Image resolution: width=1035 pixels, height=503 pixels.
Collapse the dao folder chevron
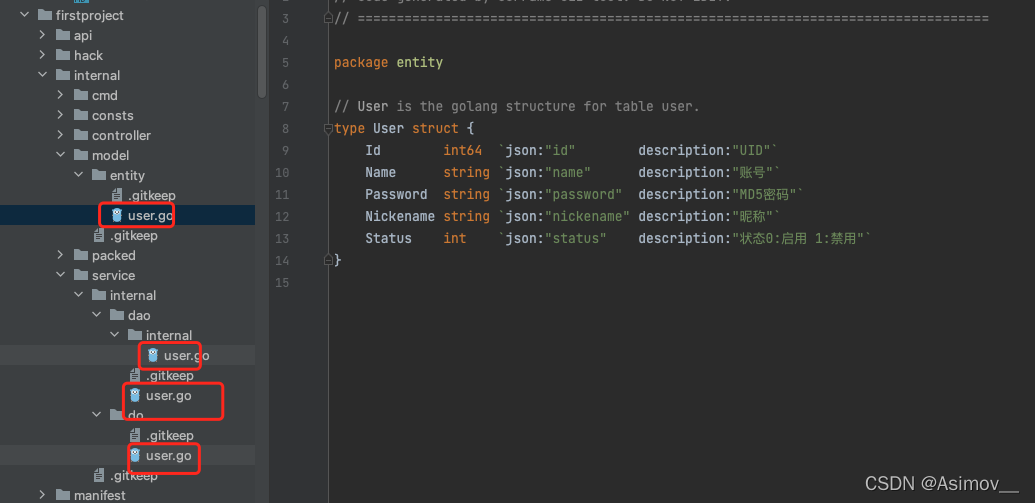pos(96,315)
